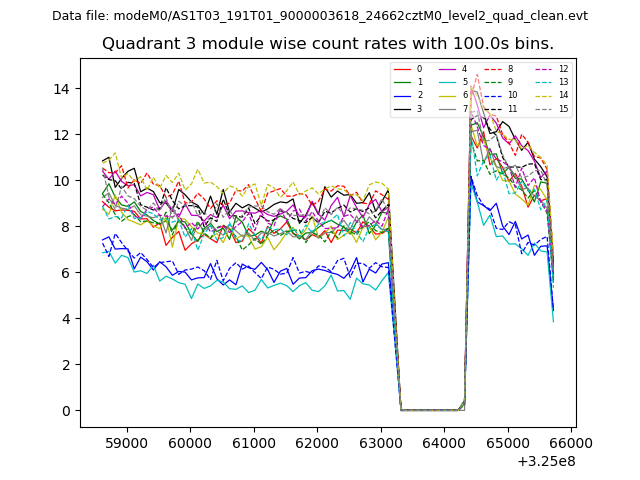Click the y-axis tick label 14
640x480 pixels.
[x=61, y=89]
